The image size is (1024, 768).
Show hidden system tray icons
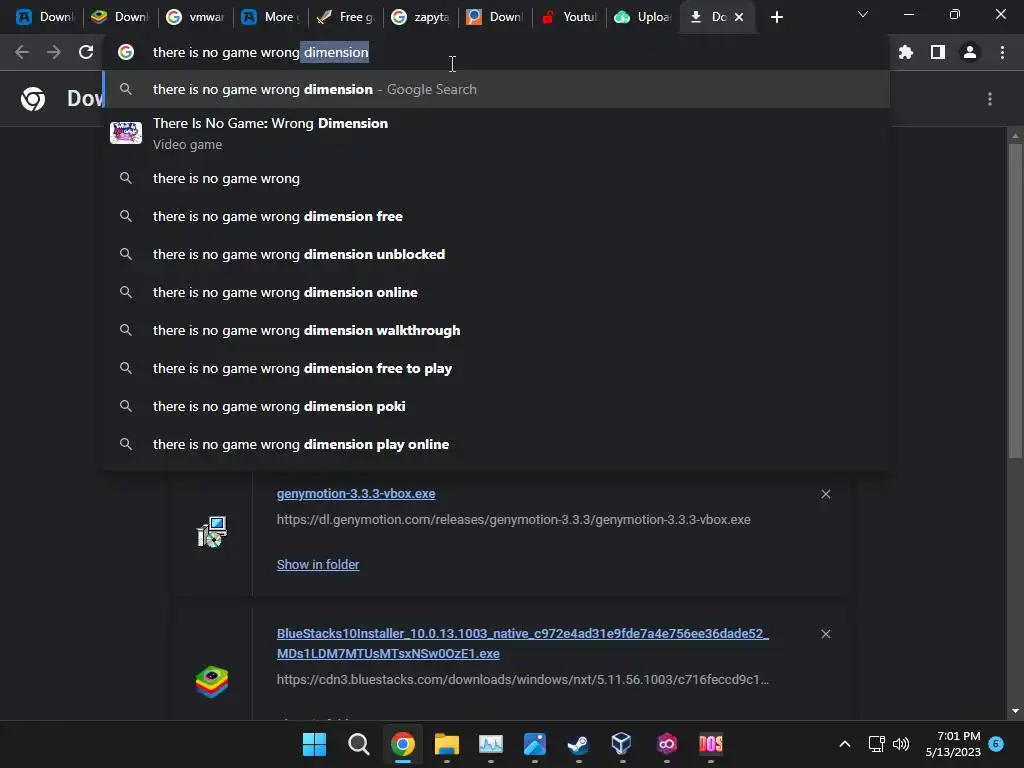point(844,744)
